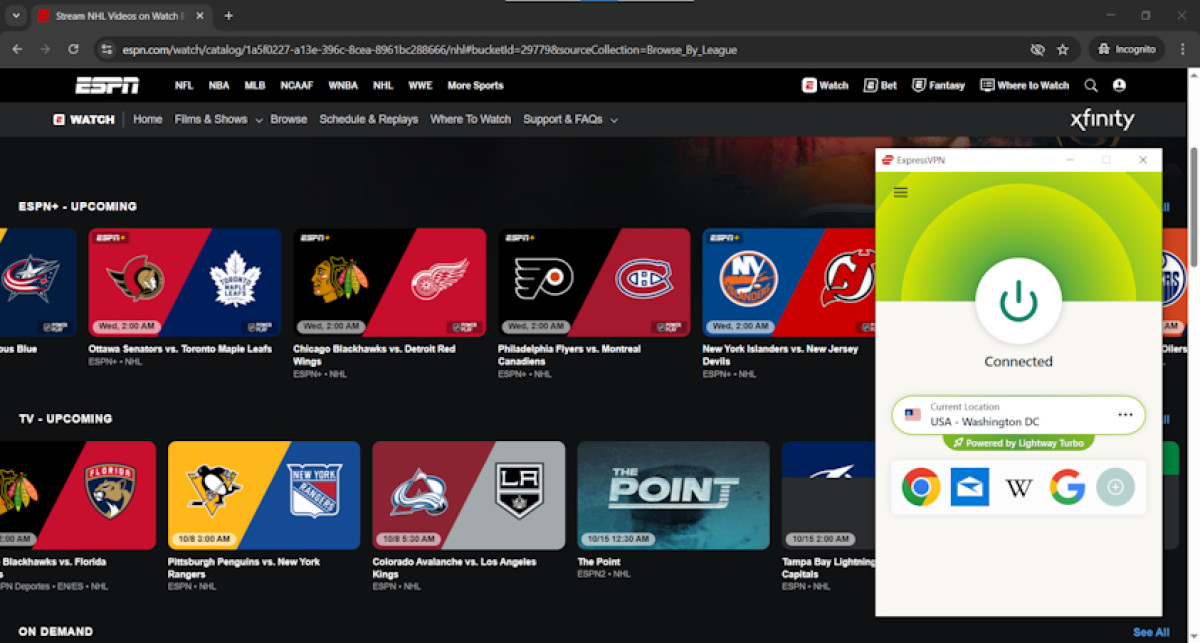Add a new shortcut in ExpressVPN

pyautogui.click(x=1116, y=487)
